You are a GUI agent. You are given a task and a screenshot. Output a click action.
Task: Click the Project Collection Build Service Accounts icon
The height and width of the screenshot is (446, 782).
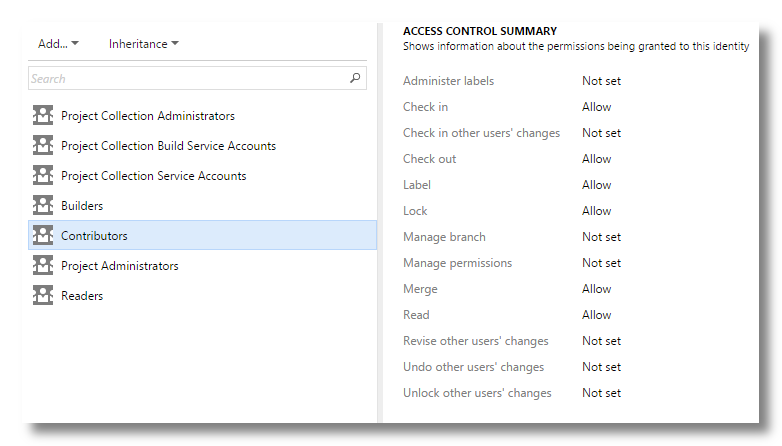click(x=42, y=146)
